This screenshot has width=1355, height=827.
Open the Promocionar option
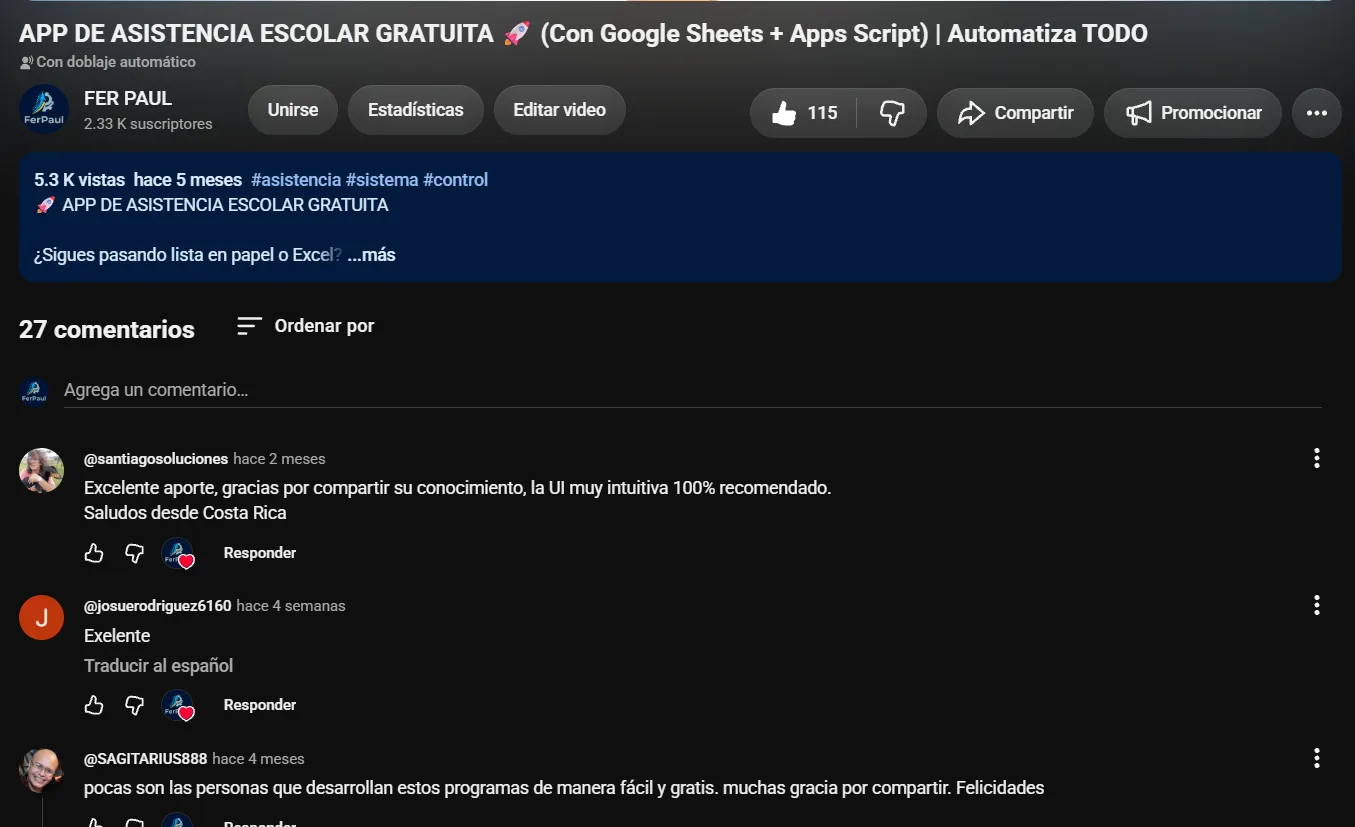[1192, 113]
